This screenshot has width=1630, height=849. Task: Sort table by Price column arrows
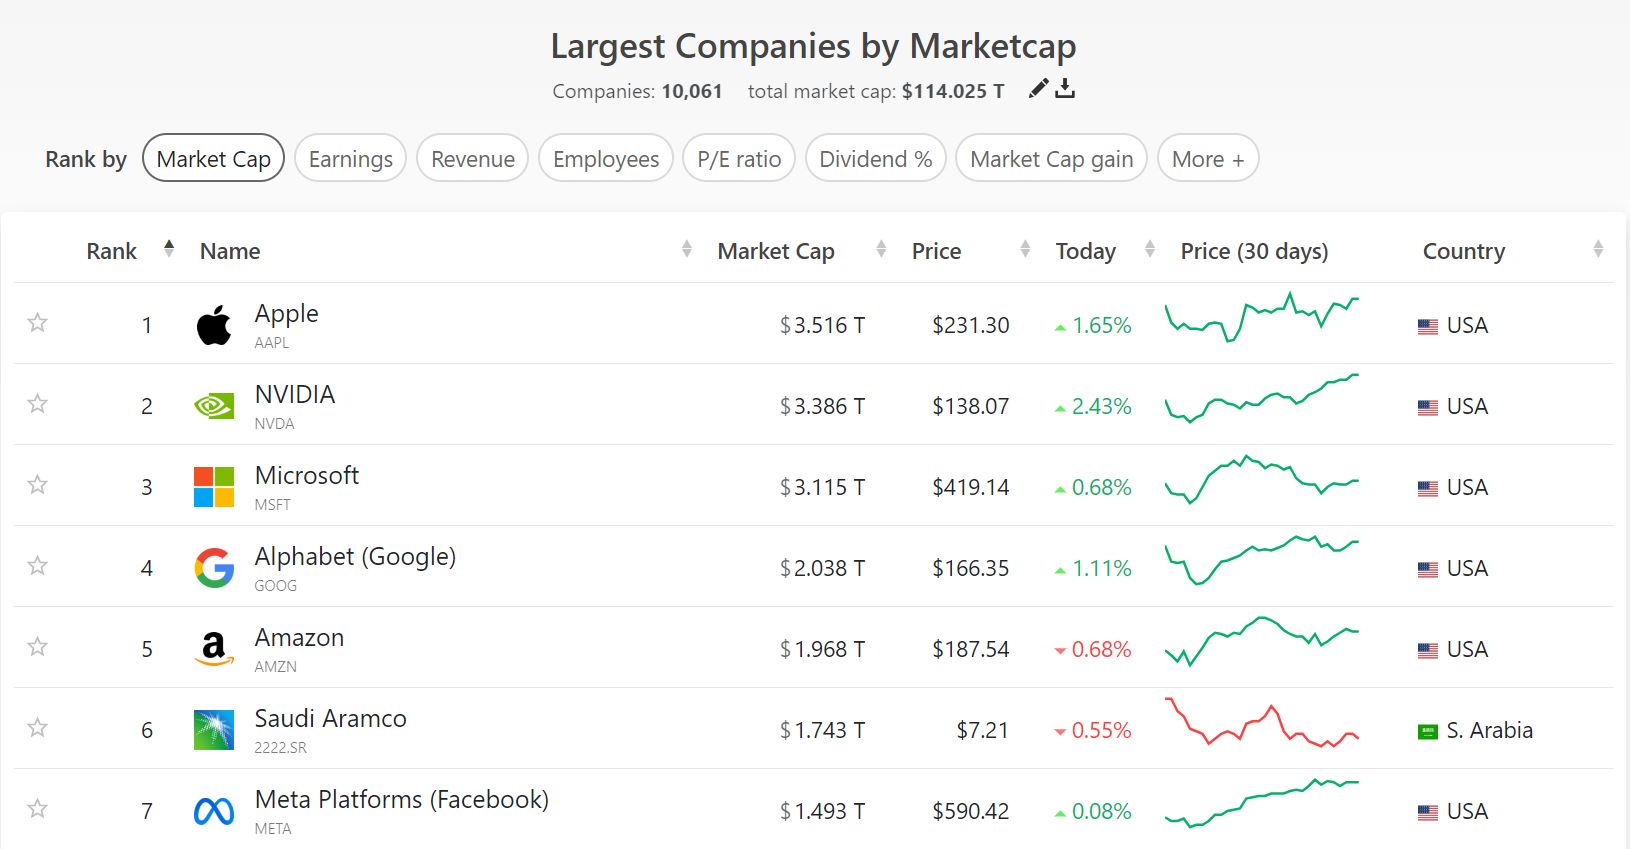pos(1025,248)
